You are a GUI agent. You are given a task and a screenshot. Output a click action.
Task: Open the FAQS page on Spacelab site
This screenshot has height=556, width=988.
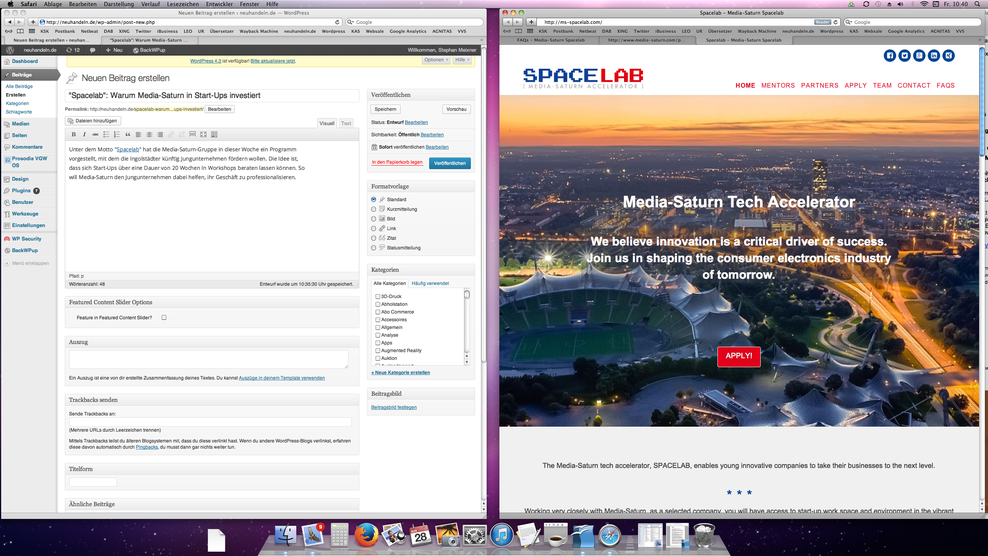click(x=945, y=85)
